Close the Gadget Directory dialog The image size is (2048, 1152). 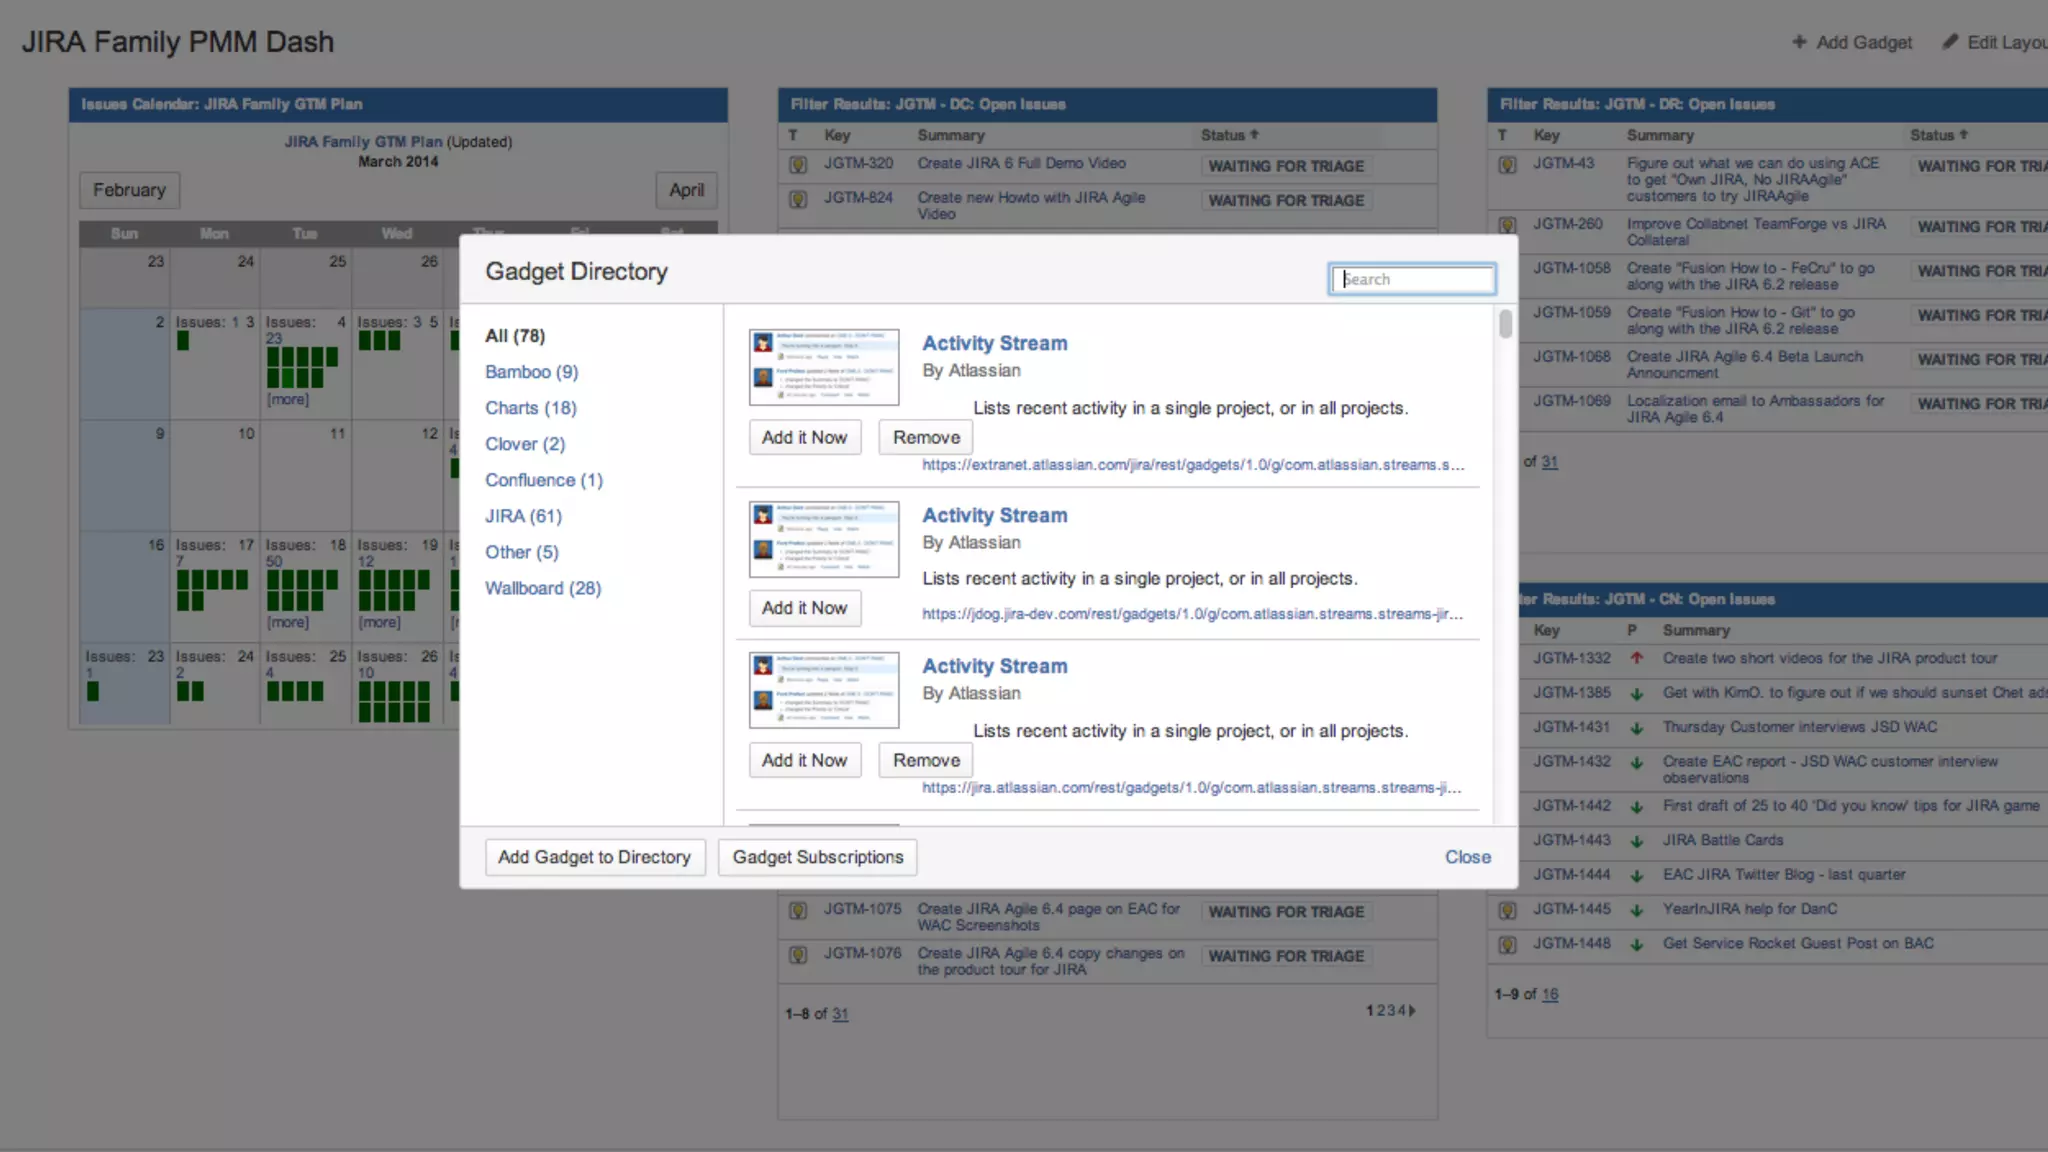click(x=1467, y=857)
